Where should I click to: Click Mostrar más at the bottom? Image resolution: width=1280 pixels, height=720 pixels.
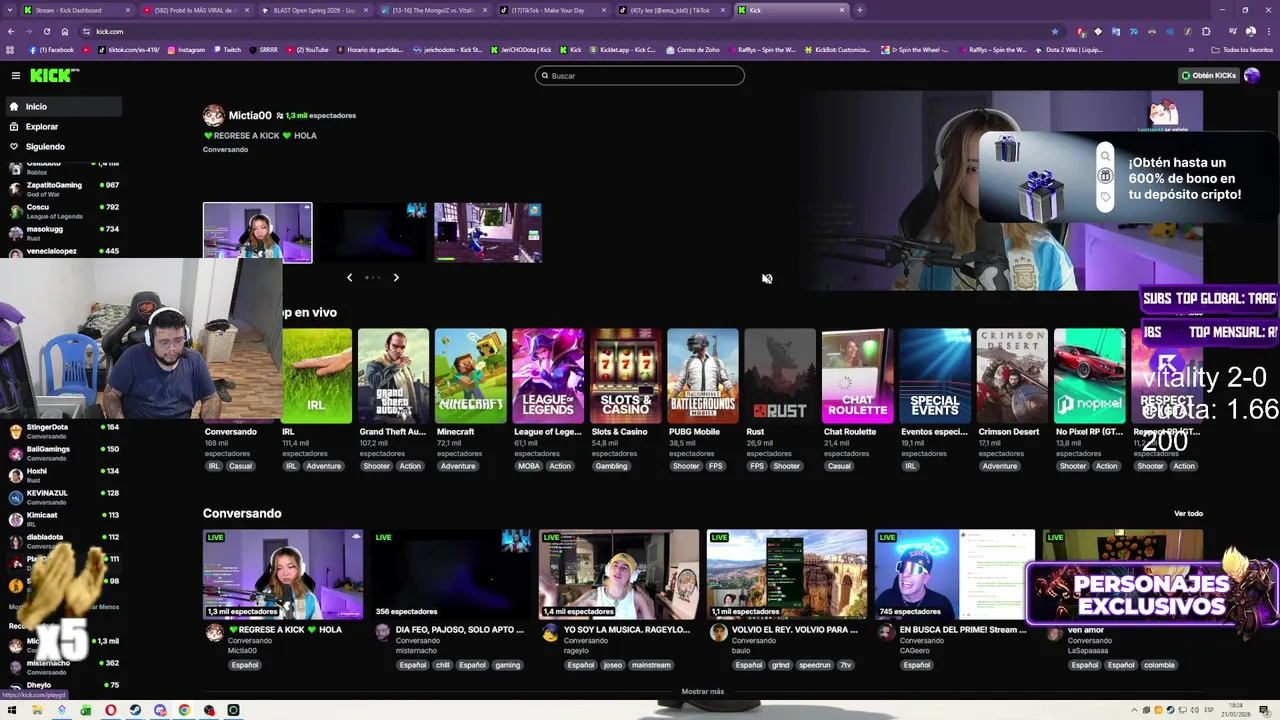point(703,691)
